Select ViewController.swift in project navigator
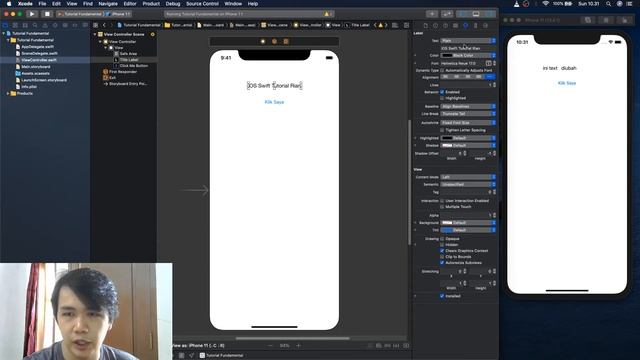 click(39, 60)
